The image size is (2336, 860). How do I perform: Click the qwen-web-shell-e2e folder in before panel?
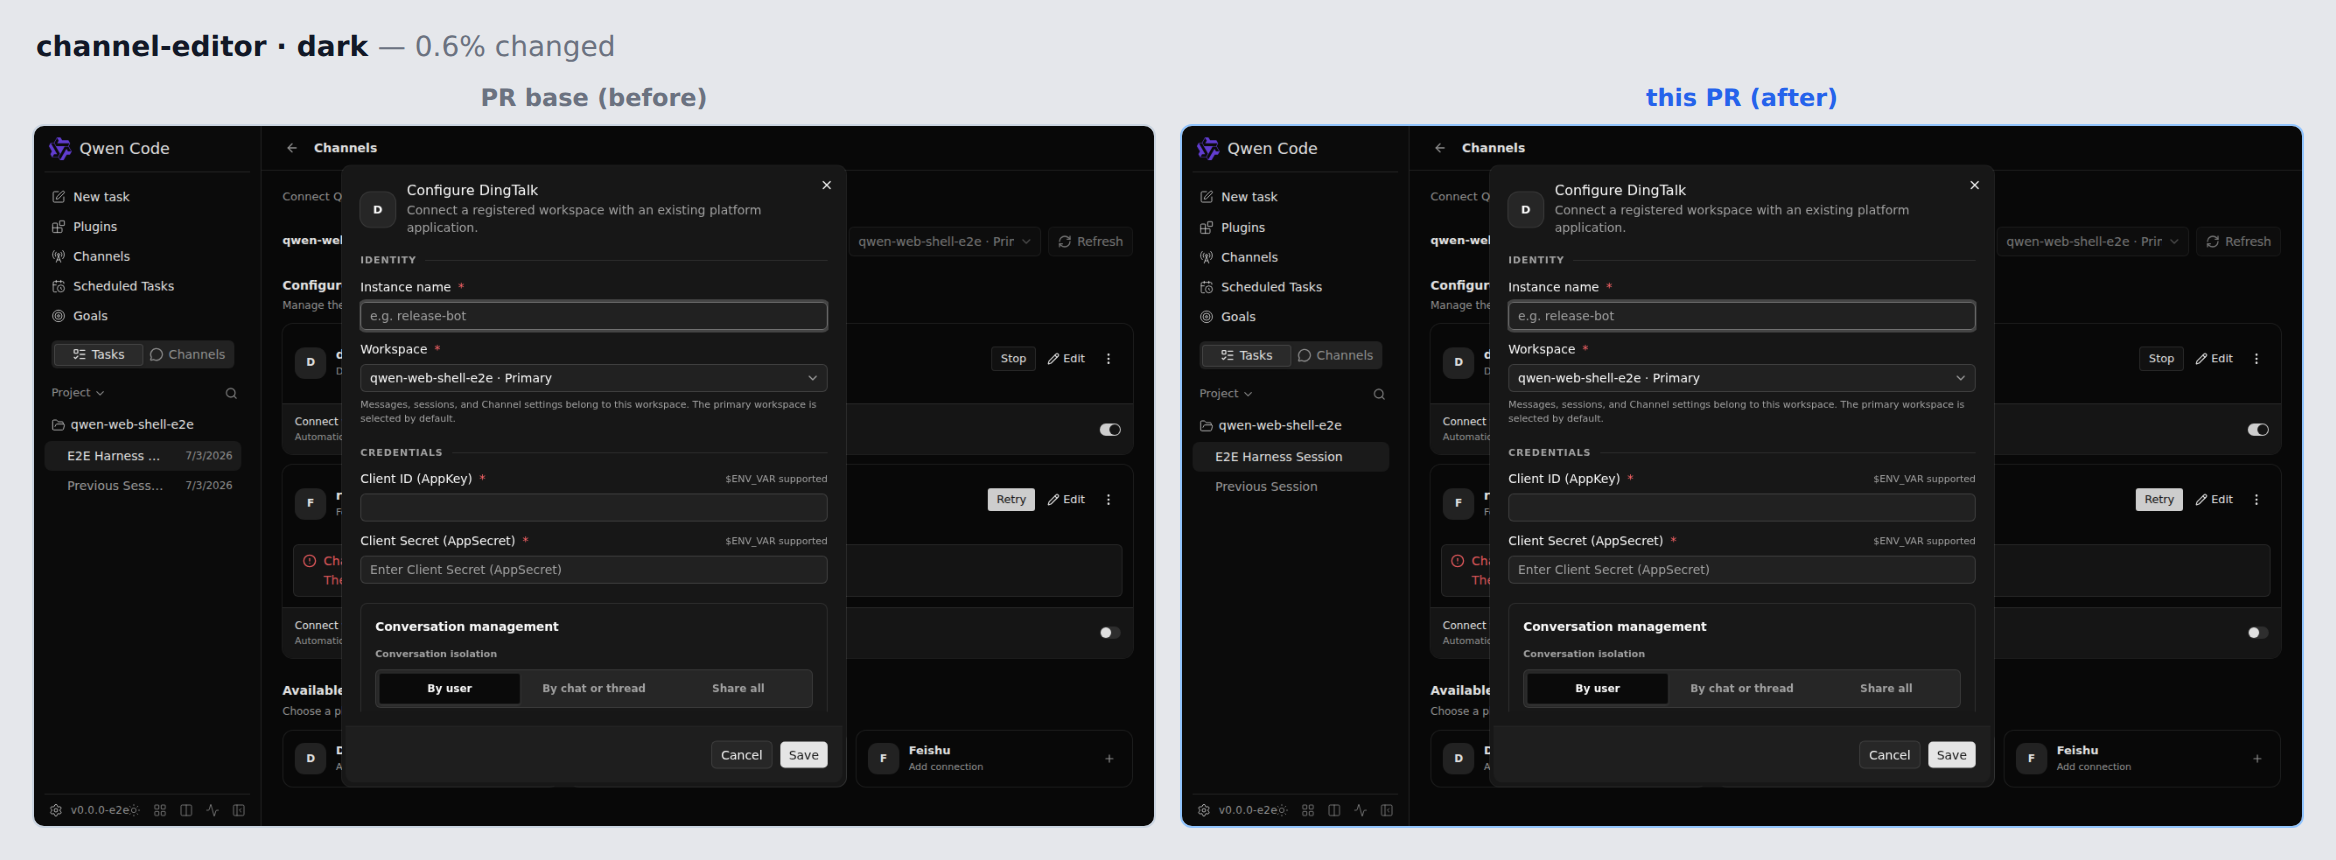(123, 425)
